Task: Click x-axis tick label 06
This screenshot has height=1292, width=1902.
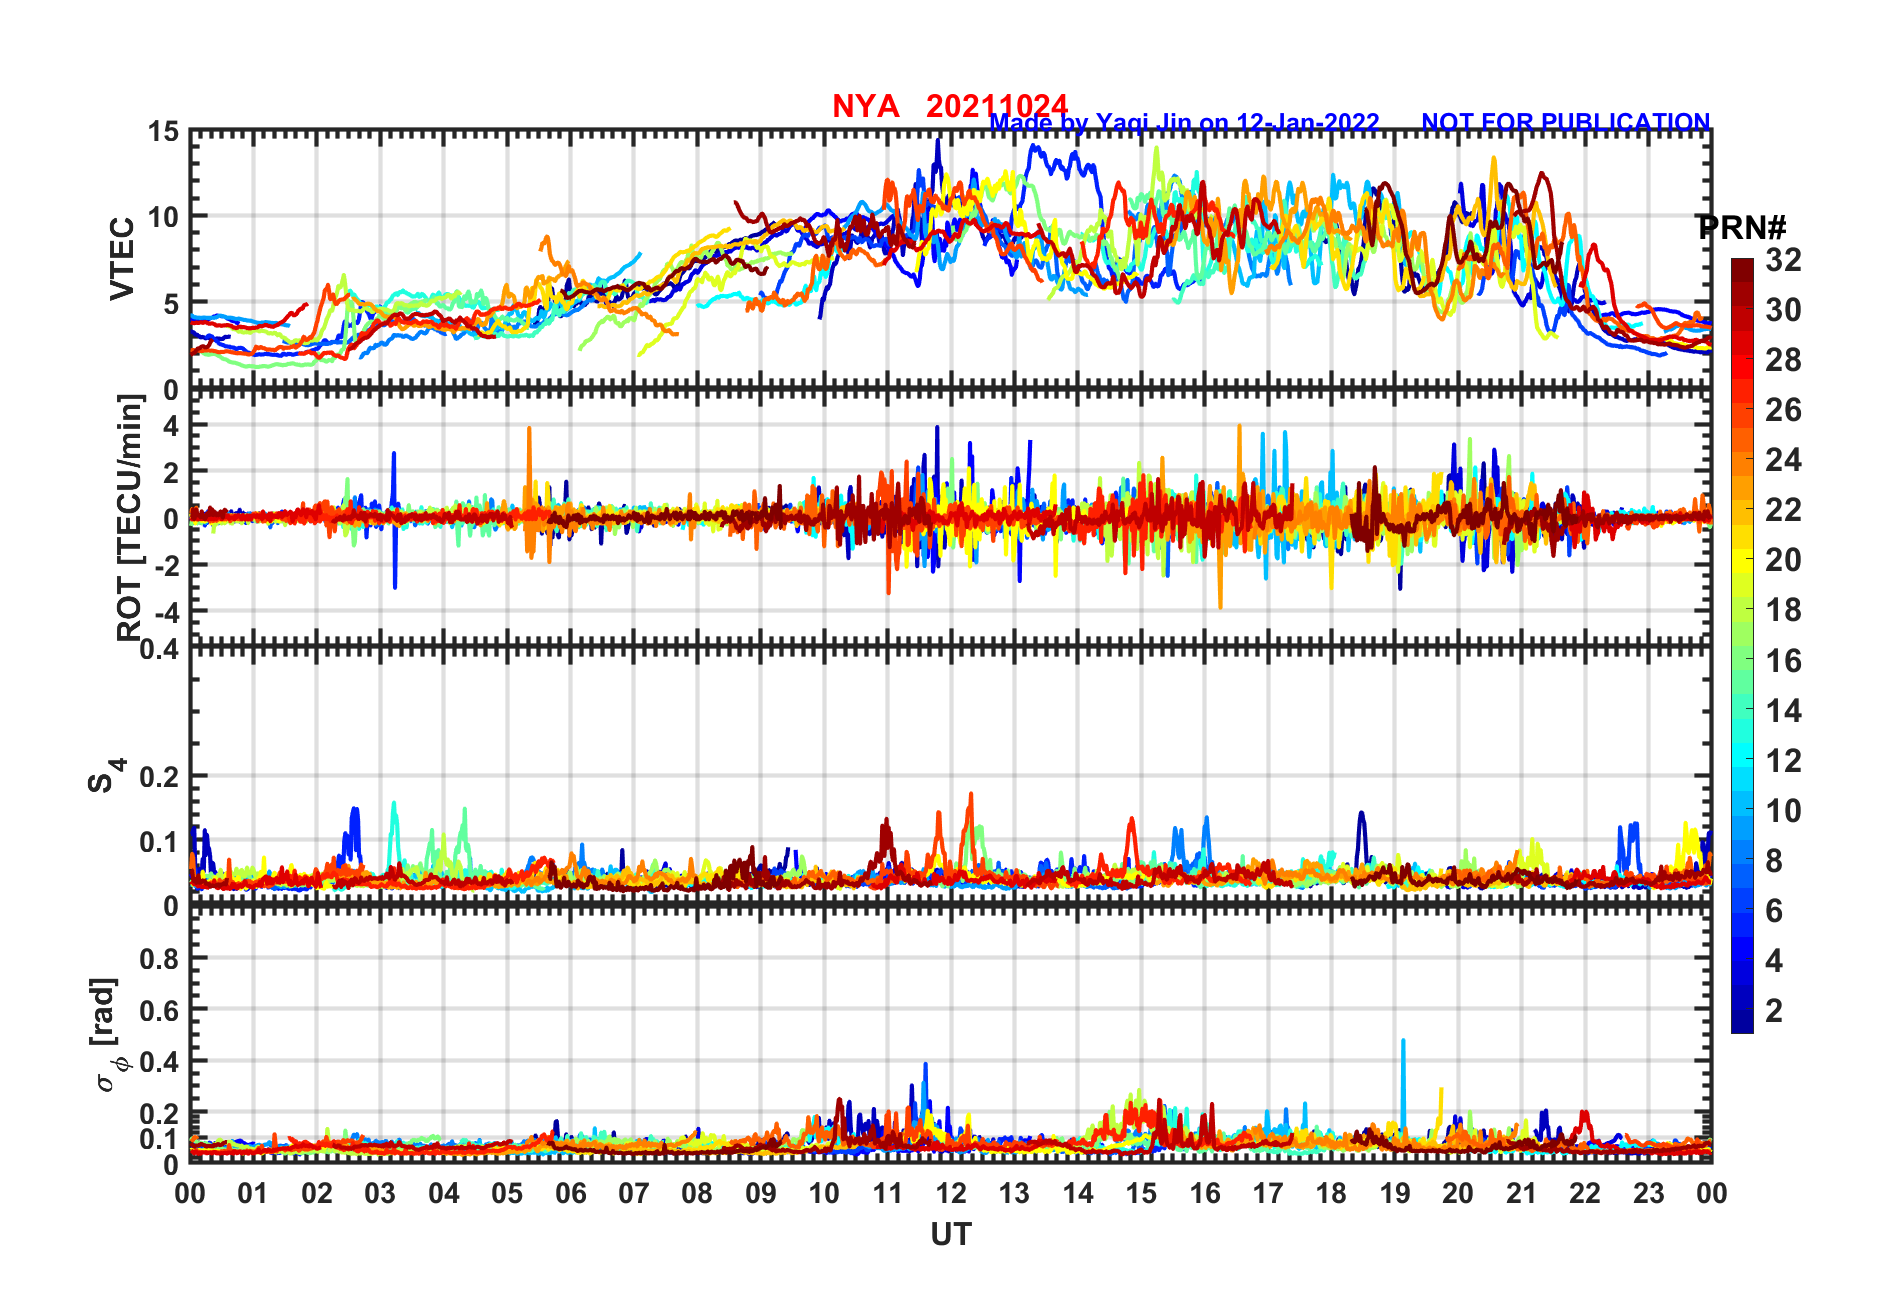Action: (x=571, y=1193)
